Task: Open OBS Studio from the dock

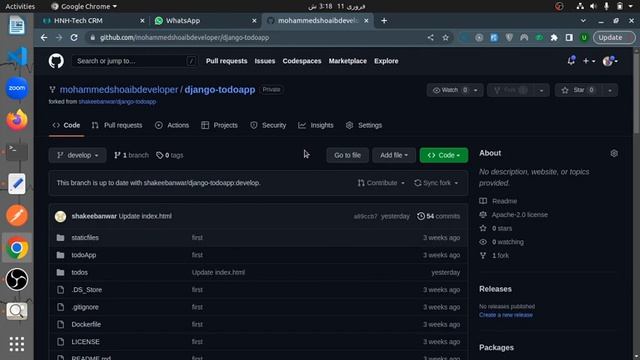Action: [x=17, y=279]
